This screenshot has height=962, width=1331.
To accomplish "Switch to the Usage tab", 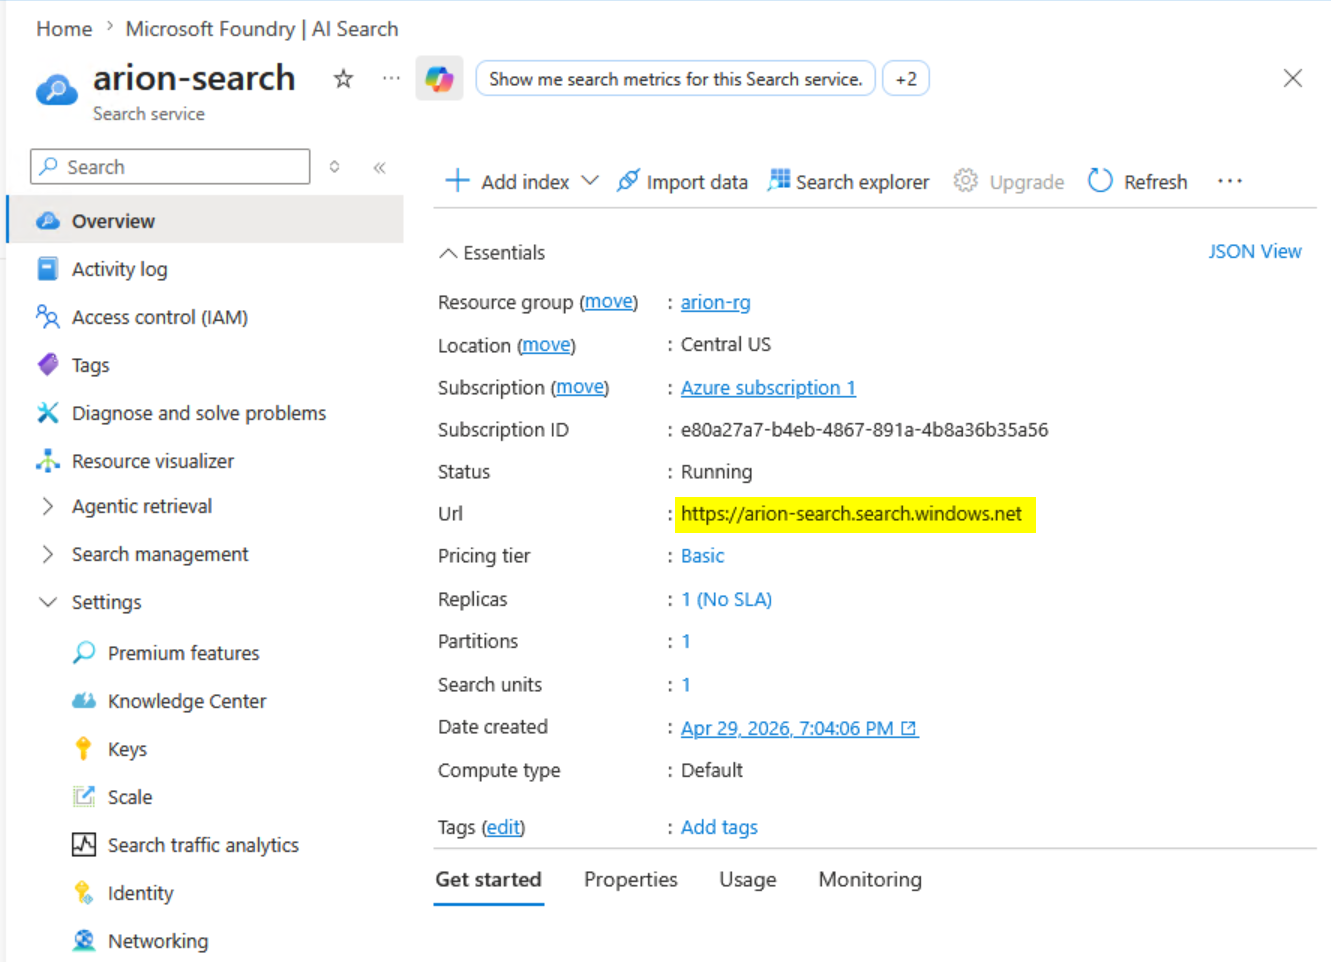I will pos(748,880).
